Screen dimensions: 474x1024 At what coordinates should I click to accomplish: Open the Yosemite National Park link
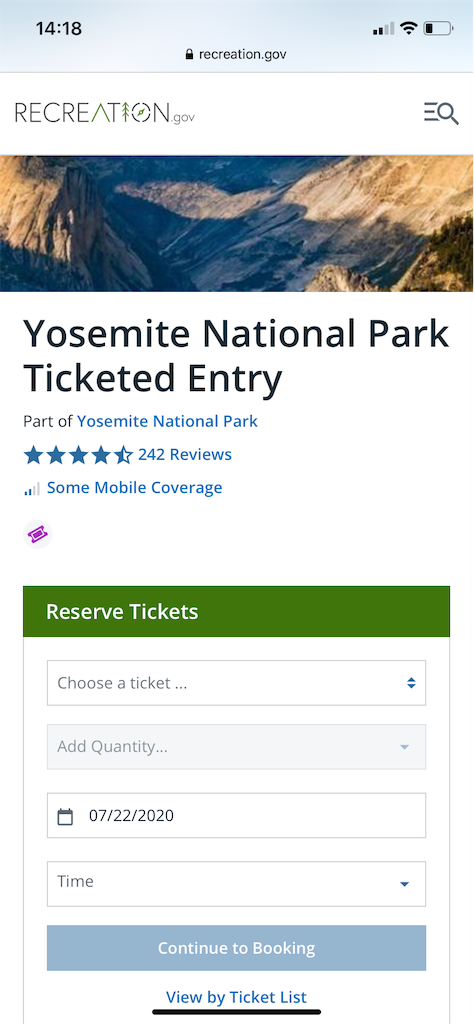coord(167,421)
